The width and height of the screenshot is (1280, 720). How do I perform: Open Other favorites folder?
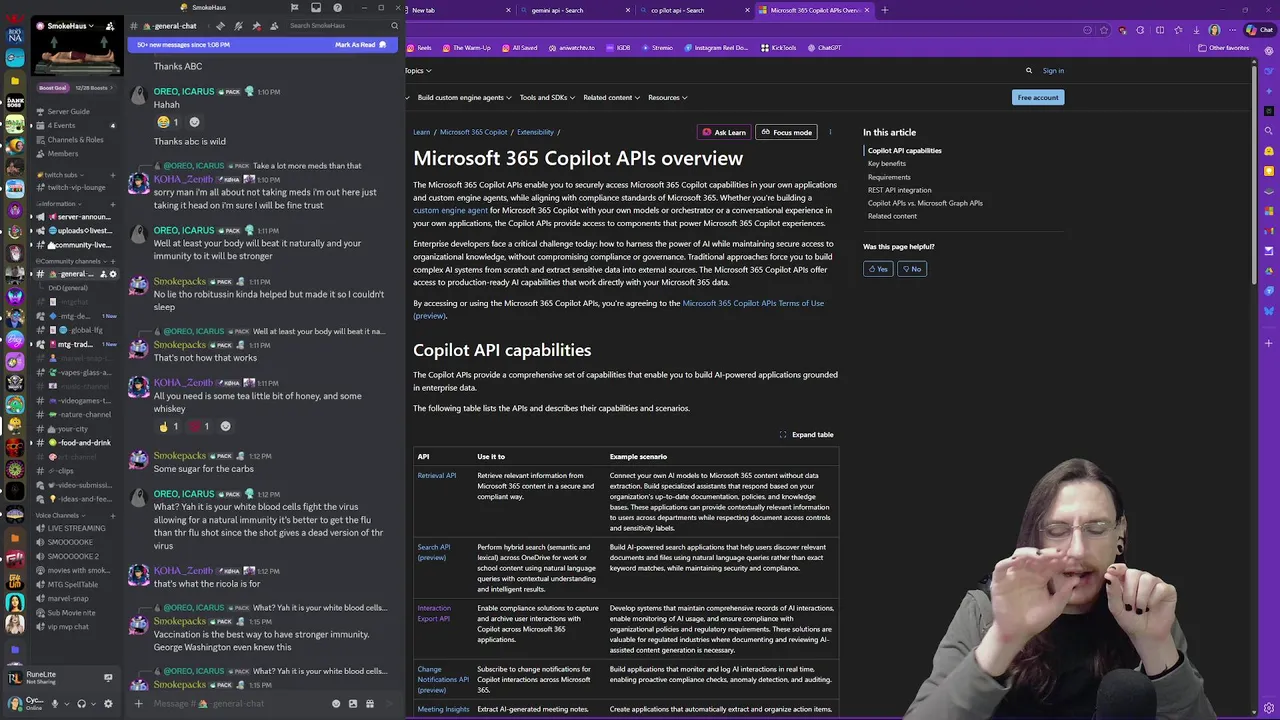pyautogui.click(x=1223, y=48)
